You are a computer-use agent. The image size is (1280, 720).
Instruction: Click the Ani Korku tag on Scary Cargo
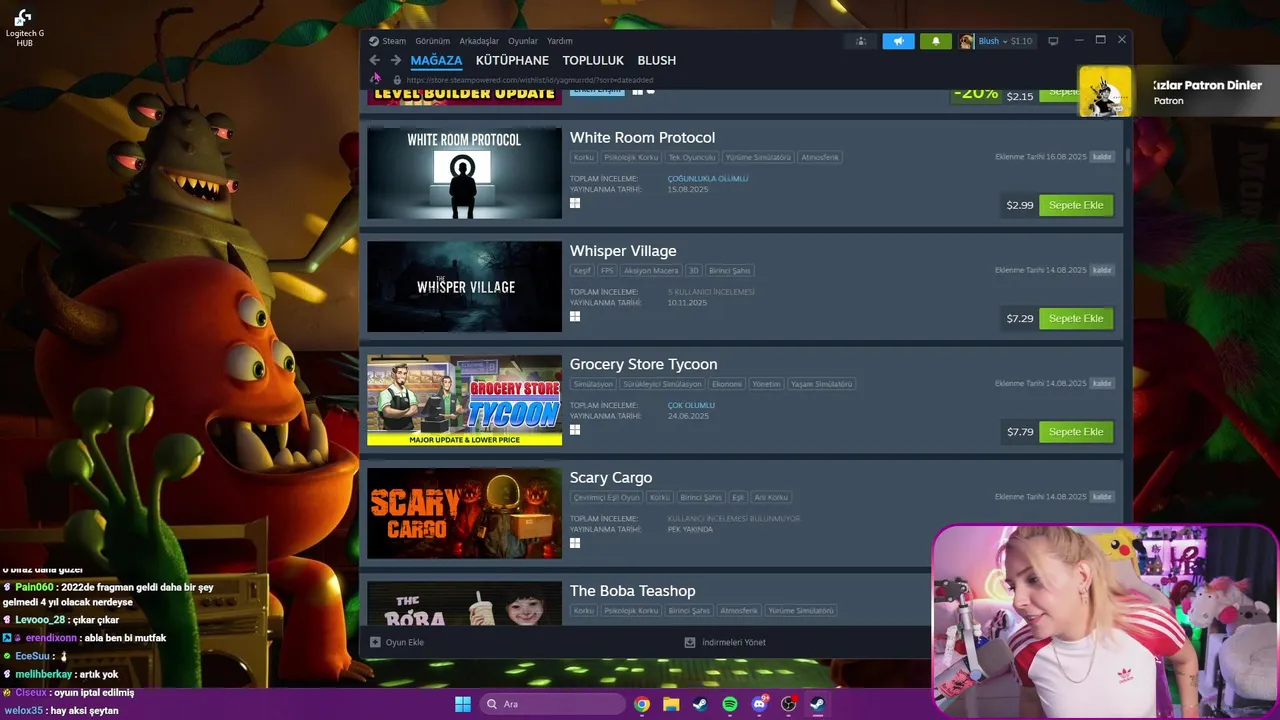771,497
